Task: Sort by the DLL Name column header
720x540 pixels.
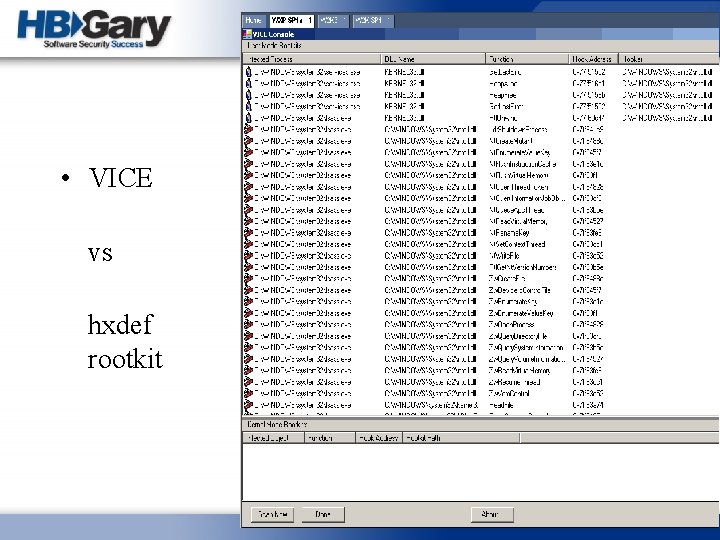Action: (433, 59)
